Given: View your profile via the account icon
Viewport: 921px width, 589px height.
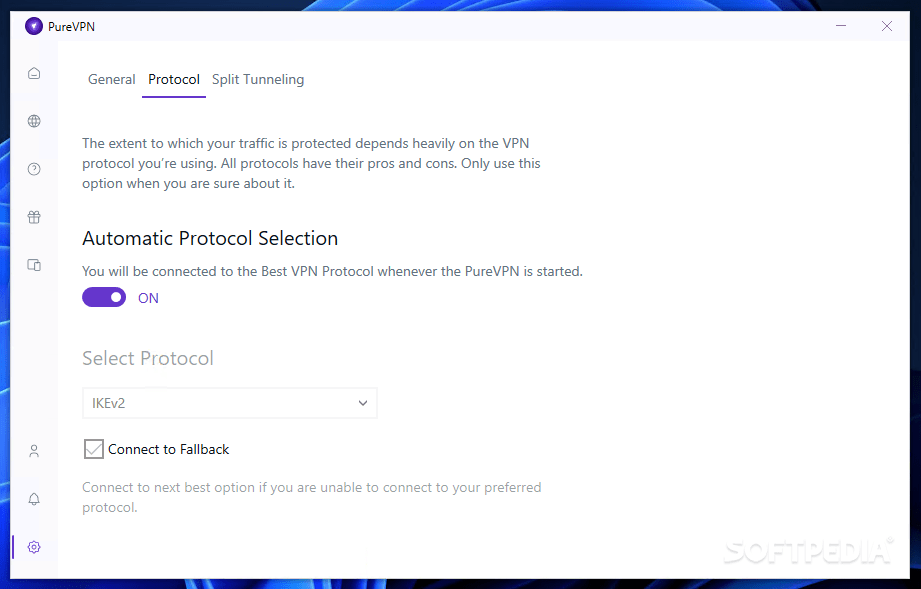Looking at the screenshot, I should point(33,450).
